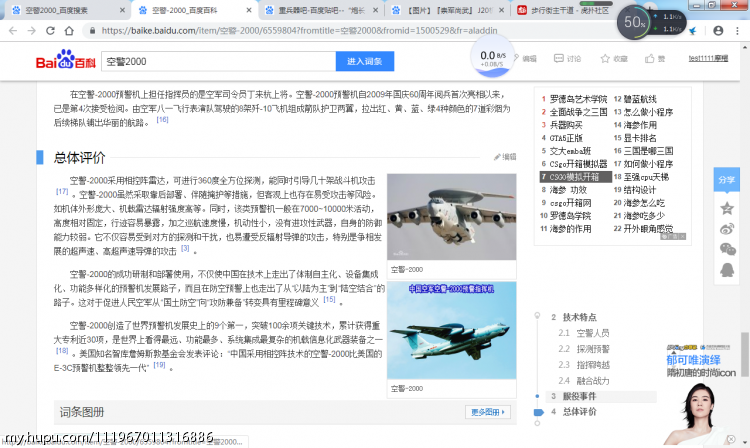750x448 pixels.
Task: Click the scrollbar up arrow
Action: 745,47
